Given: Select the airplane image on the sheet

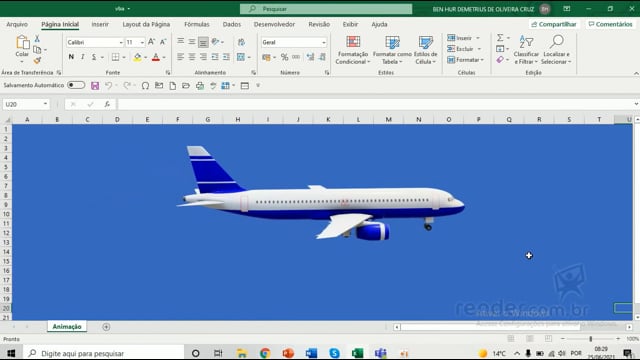Looking at the screenshot, I should 320,193.
